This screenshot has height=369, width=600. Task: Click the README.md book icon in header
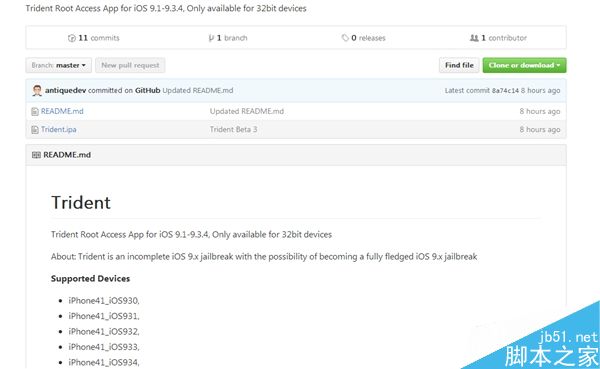36,155
